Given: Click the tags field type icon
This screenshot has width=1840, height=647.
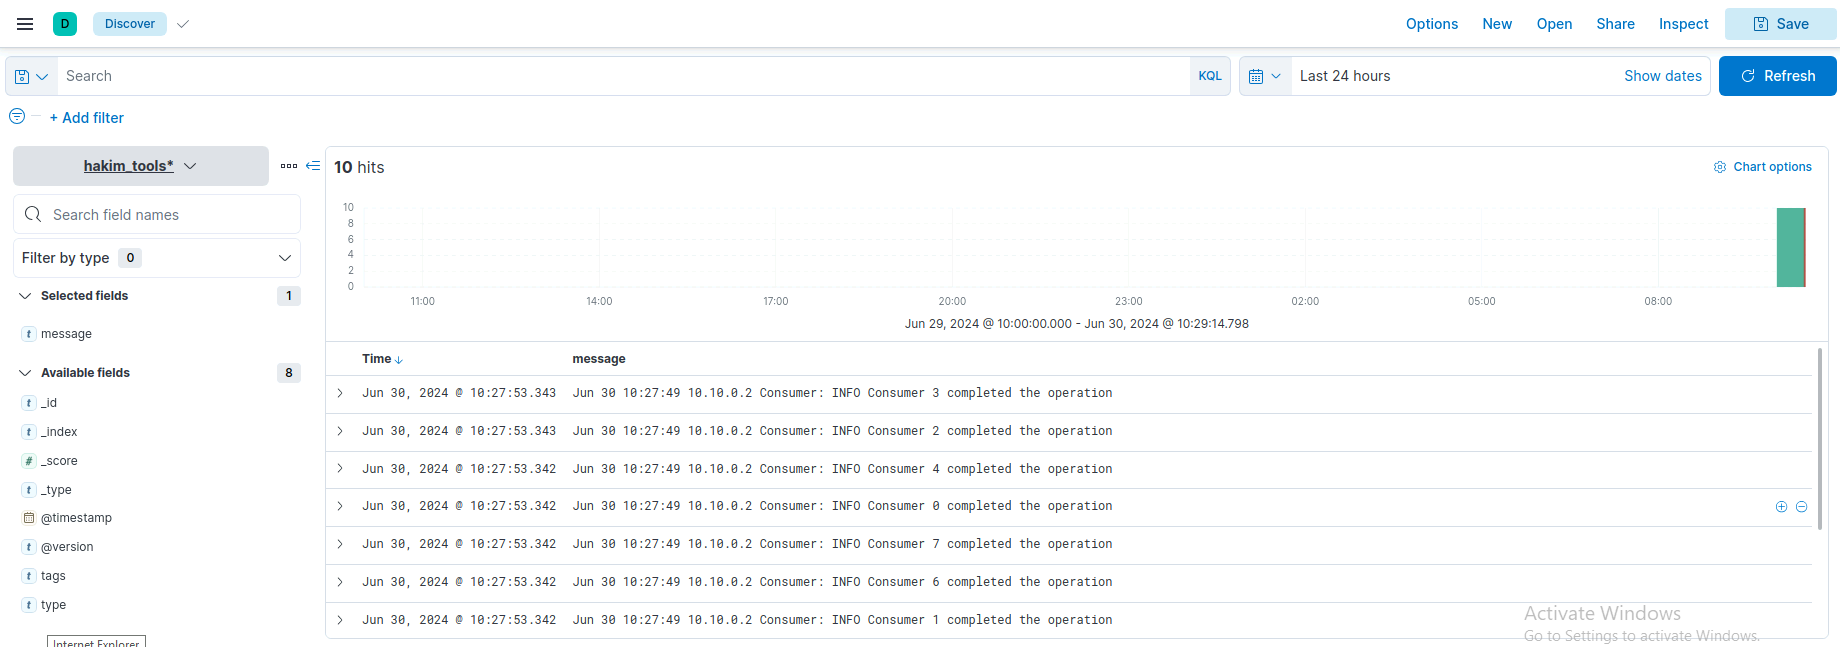Looking at the screenshot, I should [29, 576].
